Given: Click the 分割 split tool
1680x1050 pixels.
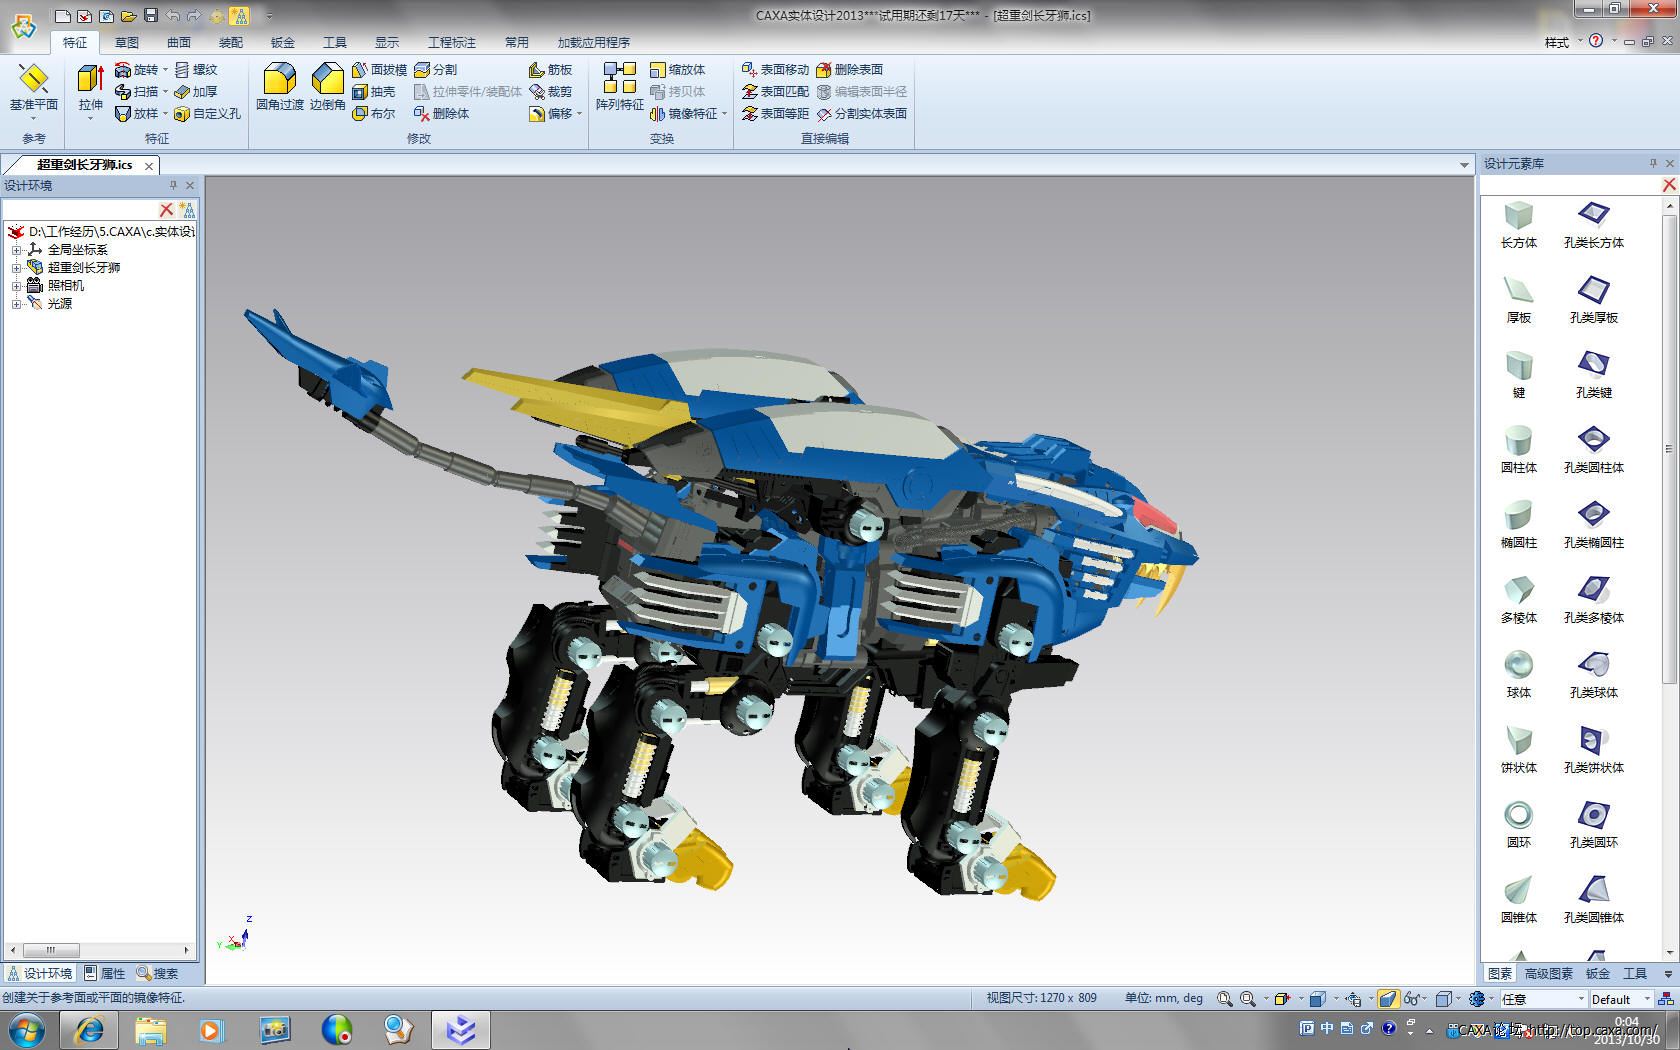Looking at the screenshot, I should click(435, 69).
